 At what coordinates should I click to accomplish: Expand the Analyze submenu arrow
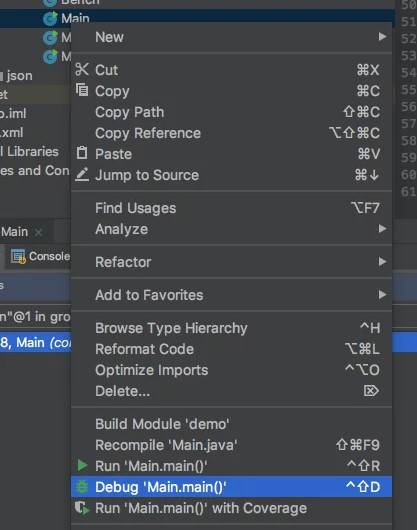[382, 229]
